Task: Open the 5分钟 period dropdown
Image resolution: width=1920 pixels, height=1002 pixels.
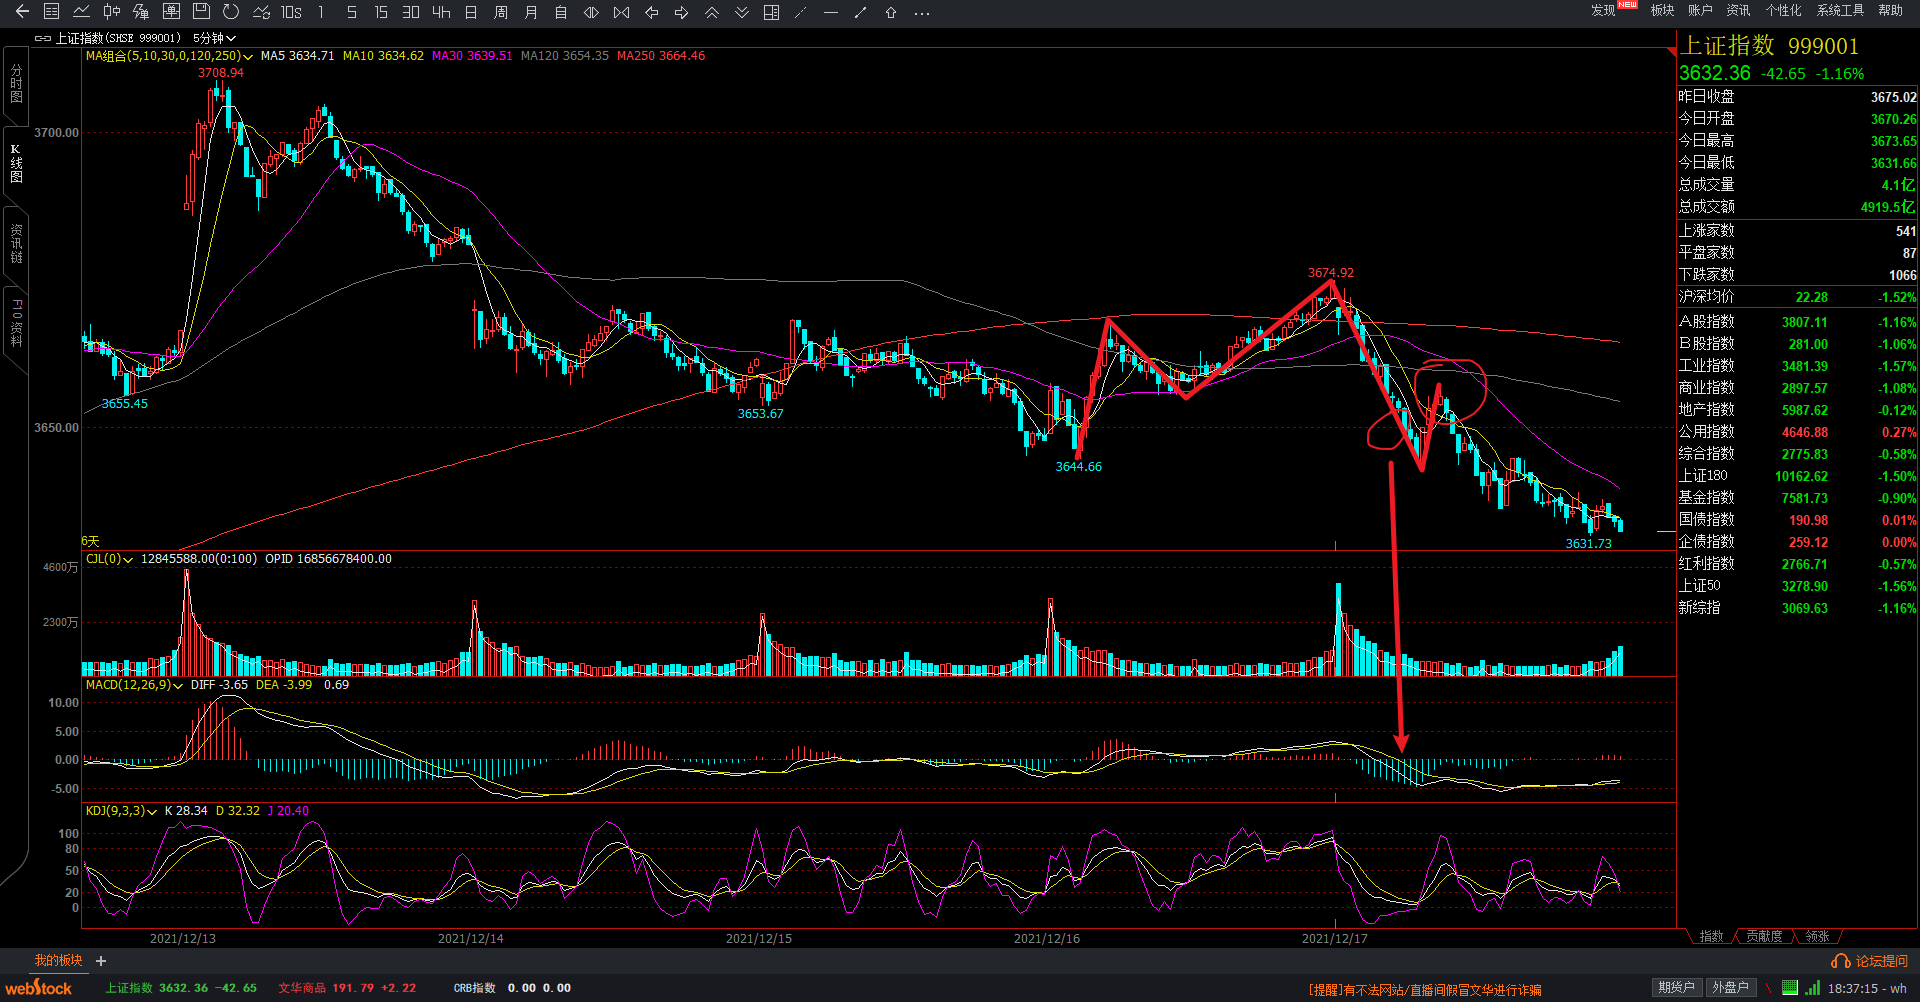Action: tap(214, 38)
